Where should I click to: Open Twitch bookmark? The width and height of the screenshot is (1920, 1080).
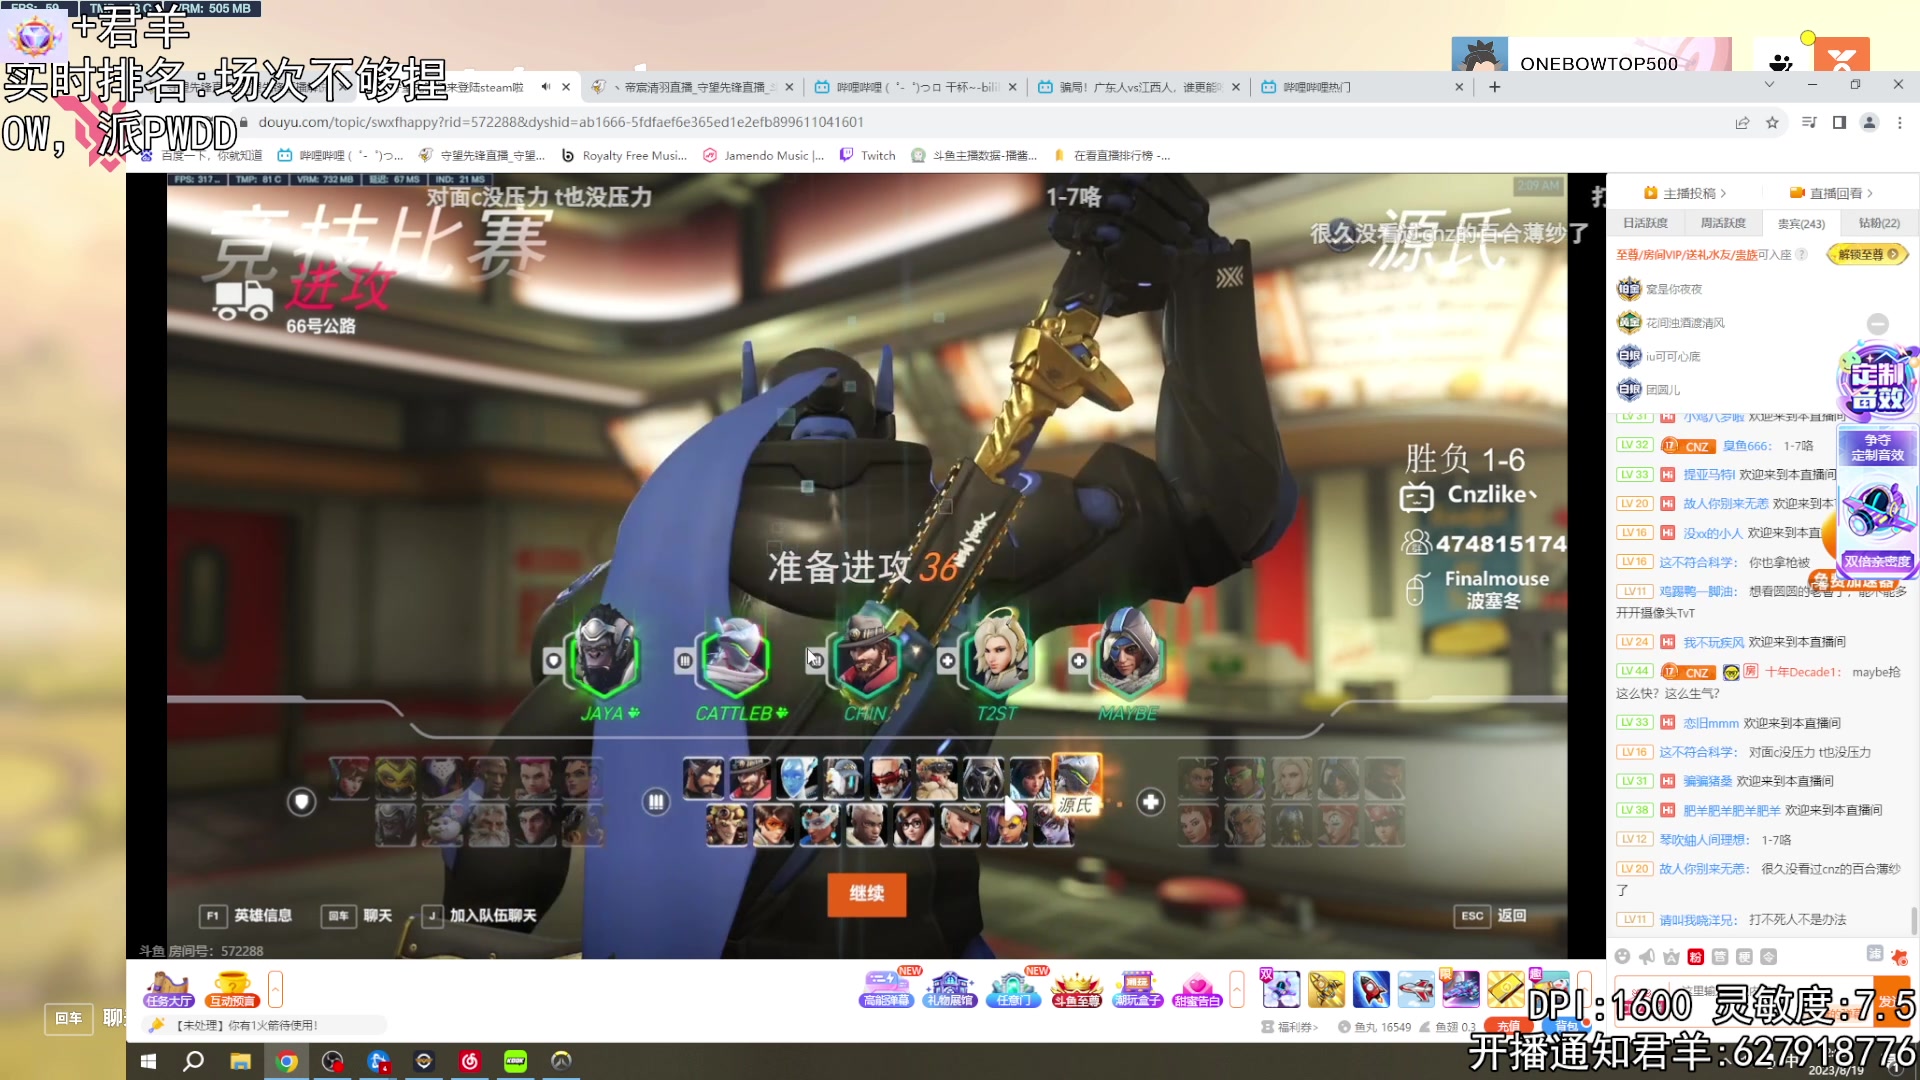[x=867, y=155]
